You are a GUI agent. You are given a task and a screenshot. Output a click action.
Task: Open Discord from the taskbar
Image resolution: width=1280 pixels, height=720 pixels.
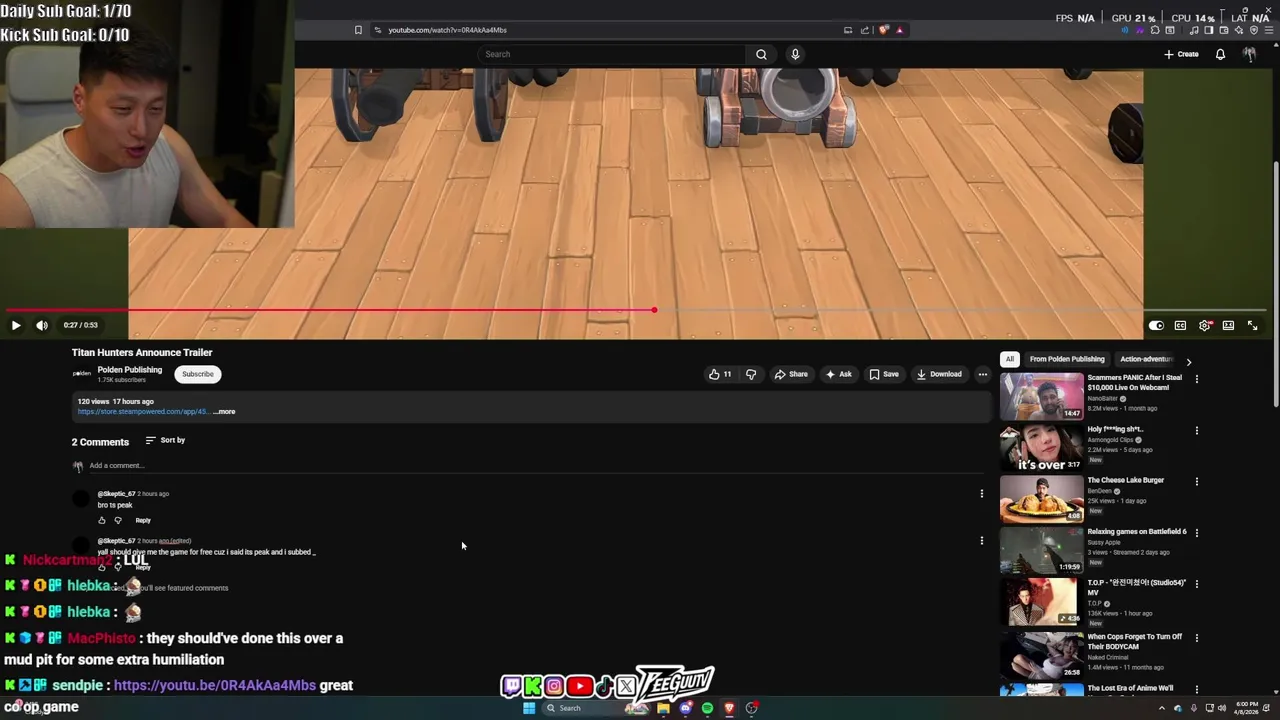tap(685, 708)
